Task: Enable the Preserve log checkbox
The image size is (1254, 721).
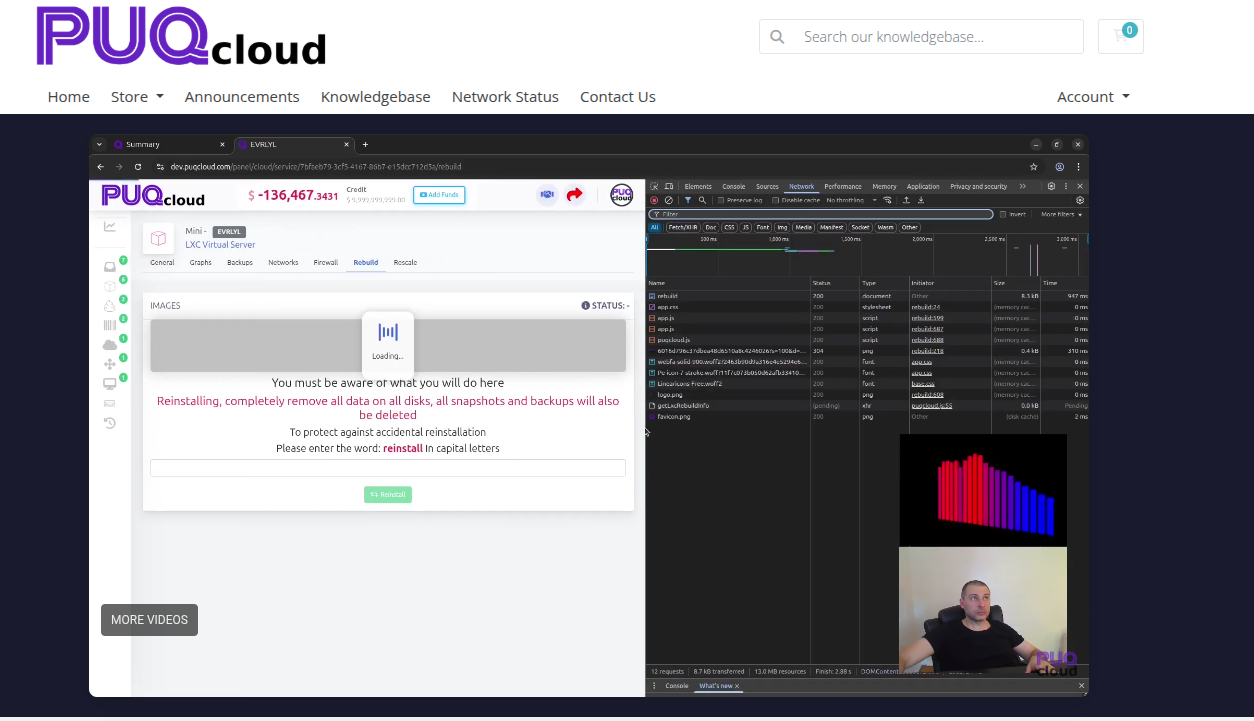Action: [720, 200]
